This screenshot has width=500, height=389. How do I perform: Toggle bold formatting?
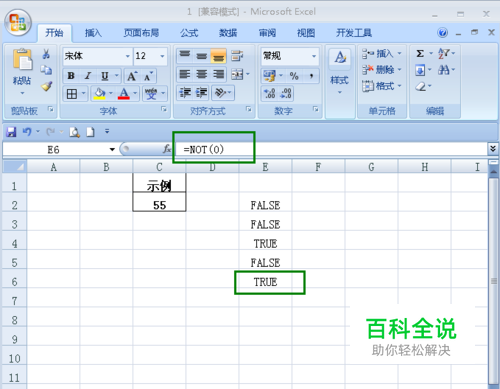71,76
